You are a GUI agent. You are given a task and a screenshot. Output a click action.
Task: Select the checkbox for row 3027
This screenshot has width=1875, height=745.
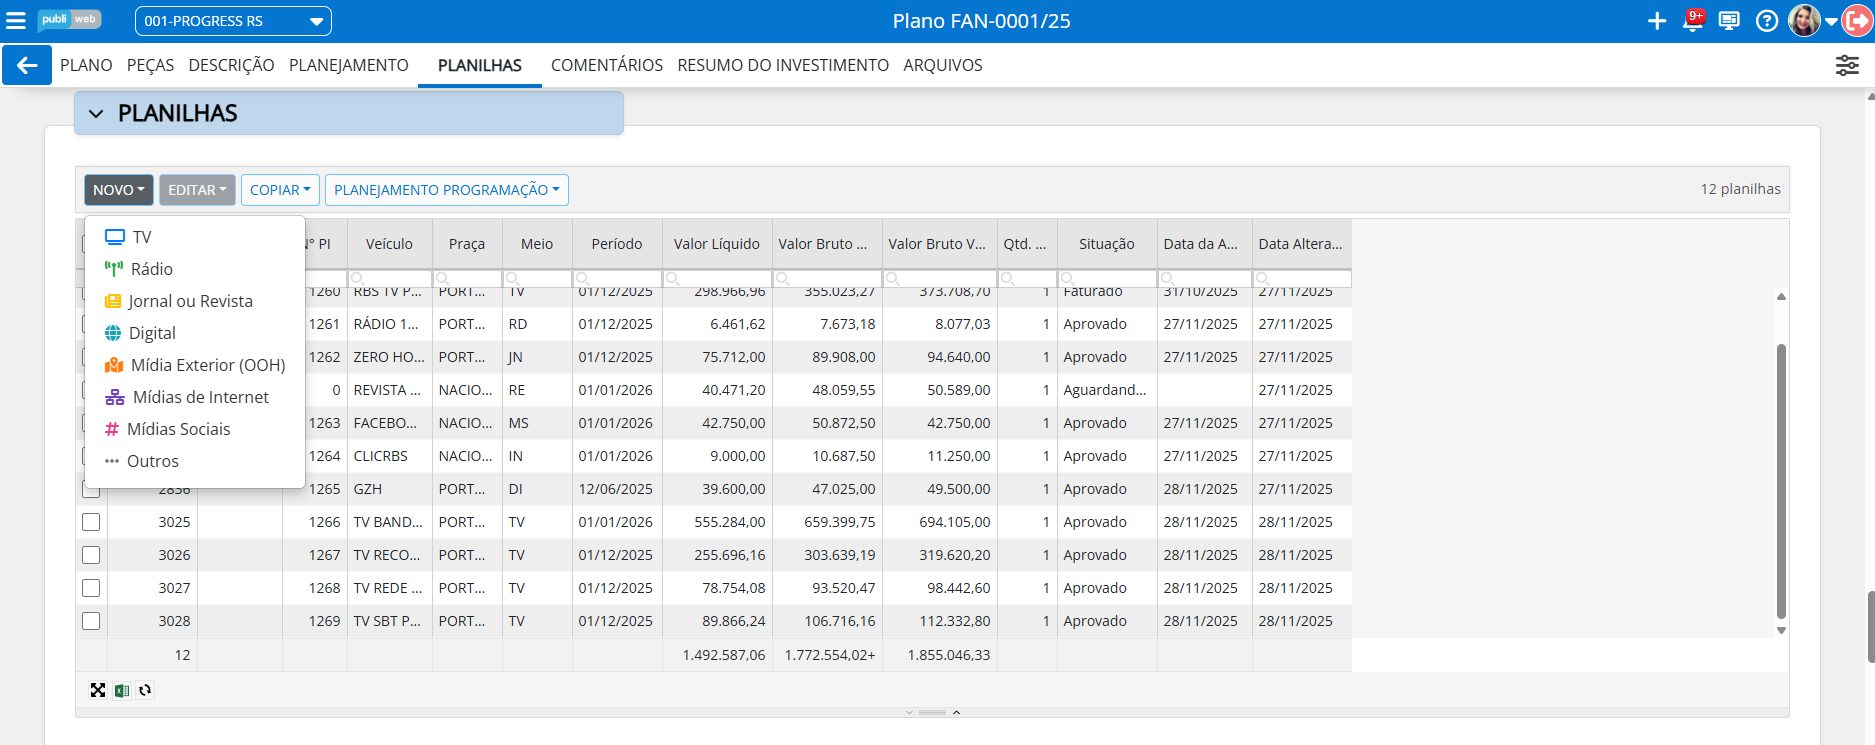coord(91,588)
